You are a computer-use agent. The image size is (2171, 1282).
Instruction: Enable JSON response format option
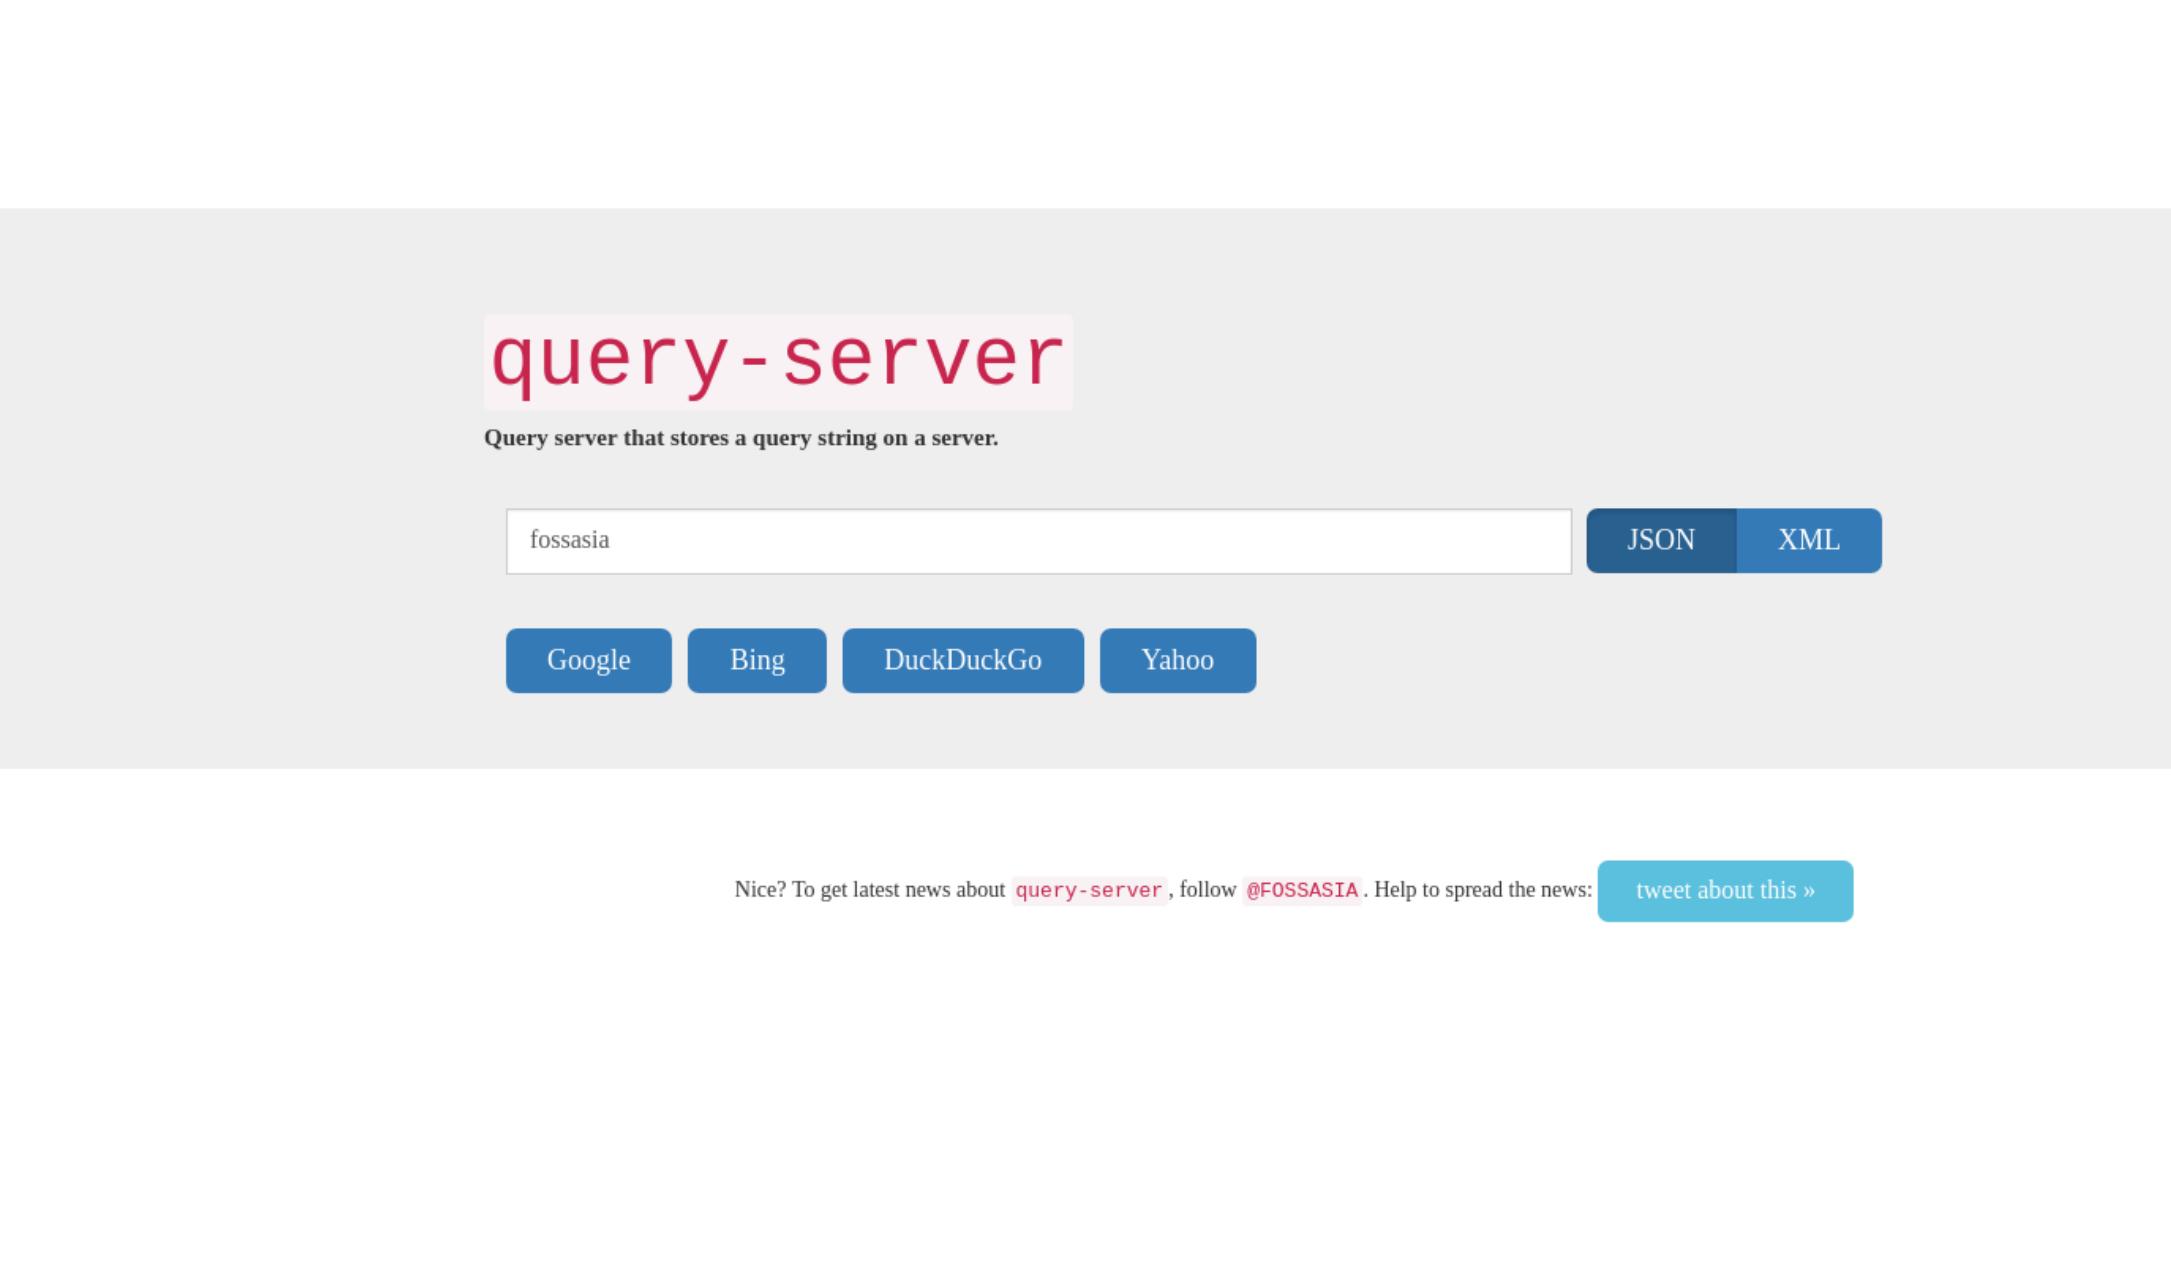[x=1660, y=540]
